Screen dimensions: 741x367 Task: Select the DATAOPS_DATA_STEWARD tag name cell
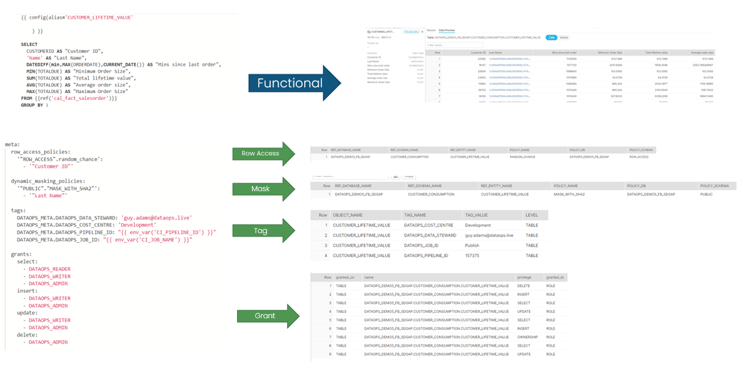coord(431,235)
